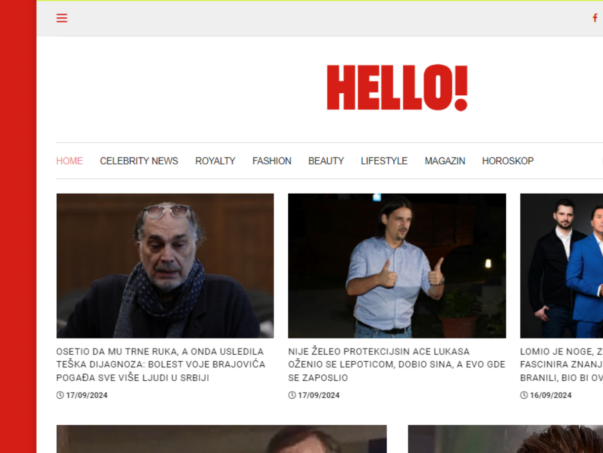Click the date under the Voje Brajovića article
The image size is (603, 453).
(x=87, y=395)
